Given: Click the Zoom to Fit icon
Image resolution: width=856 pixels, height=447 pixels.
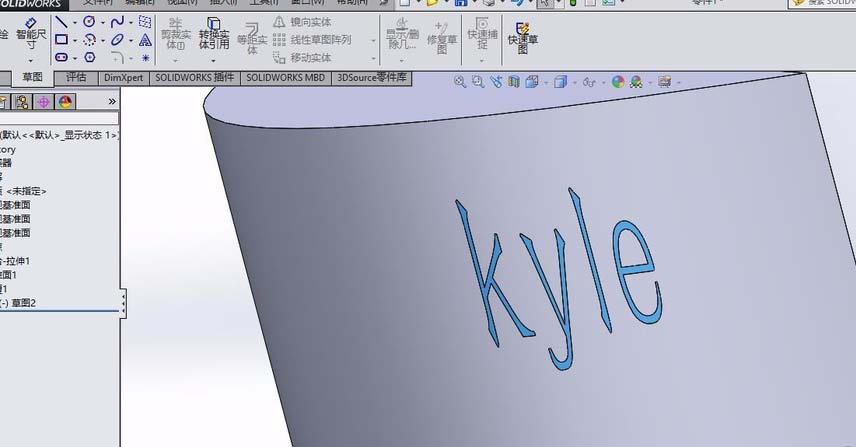Looking at the screenshot, I should pos(460,82).
